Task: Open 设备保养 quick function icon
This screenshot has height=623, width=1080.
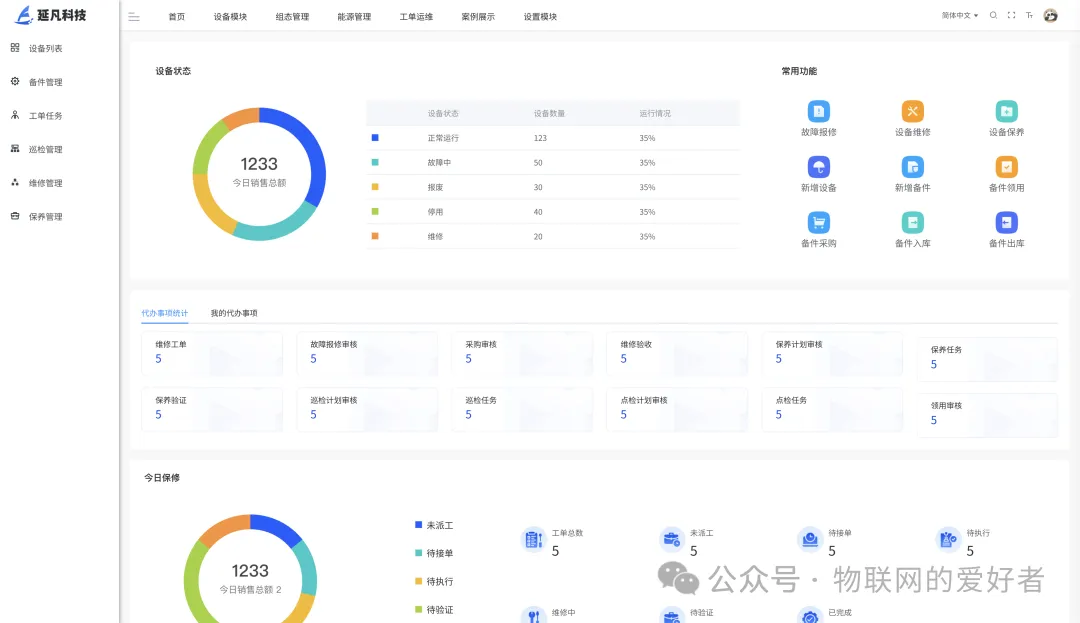Action: click(x=1006, y=111)
